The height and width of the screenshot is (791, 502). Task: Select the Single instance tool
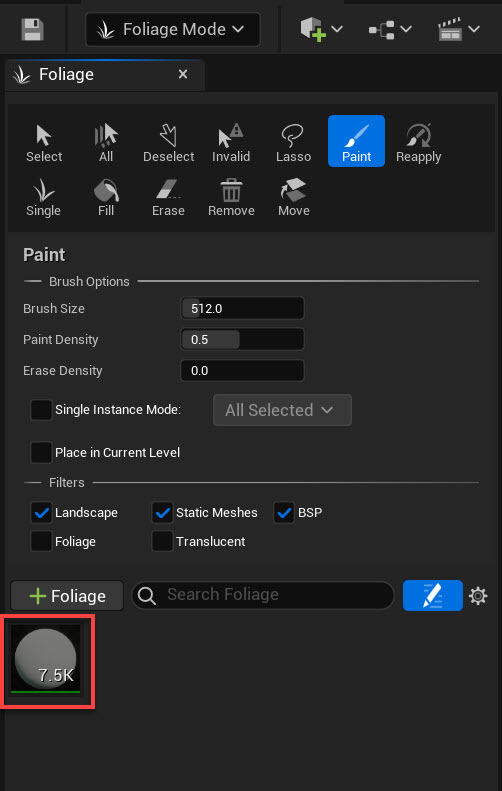click(x=43, y=197)
